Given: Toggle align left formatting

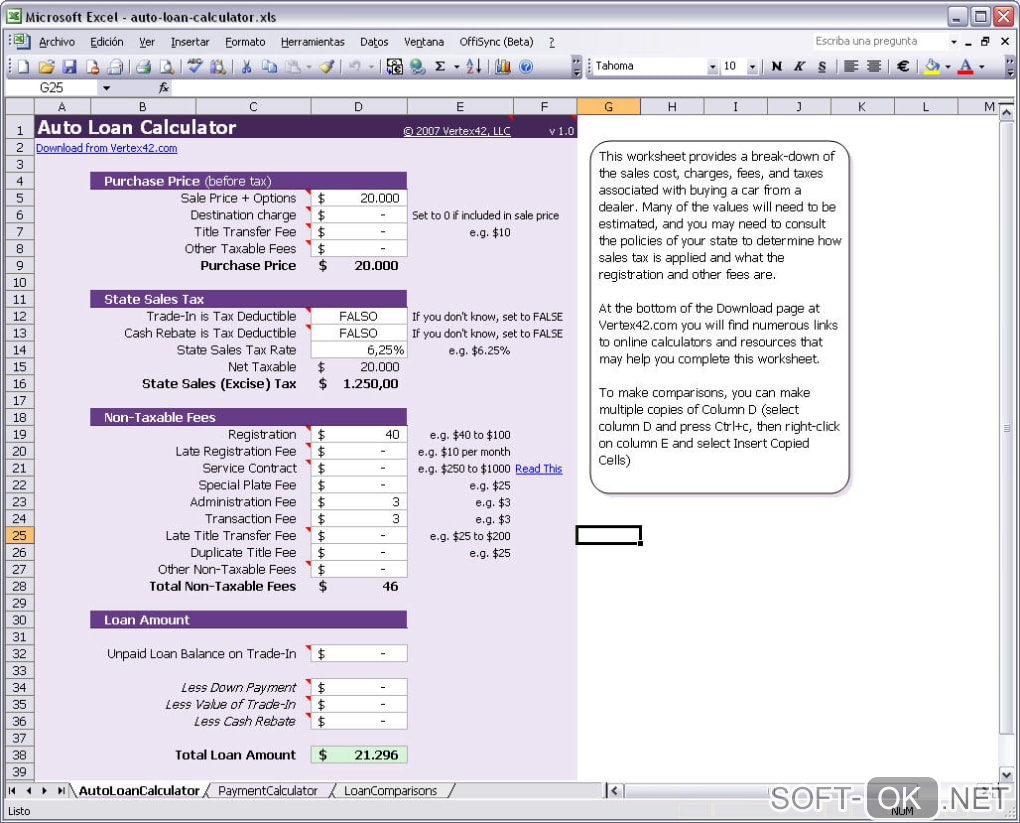Looking at the screenshot, I should 850,66.
